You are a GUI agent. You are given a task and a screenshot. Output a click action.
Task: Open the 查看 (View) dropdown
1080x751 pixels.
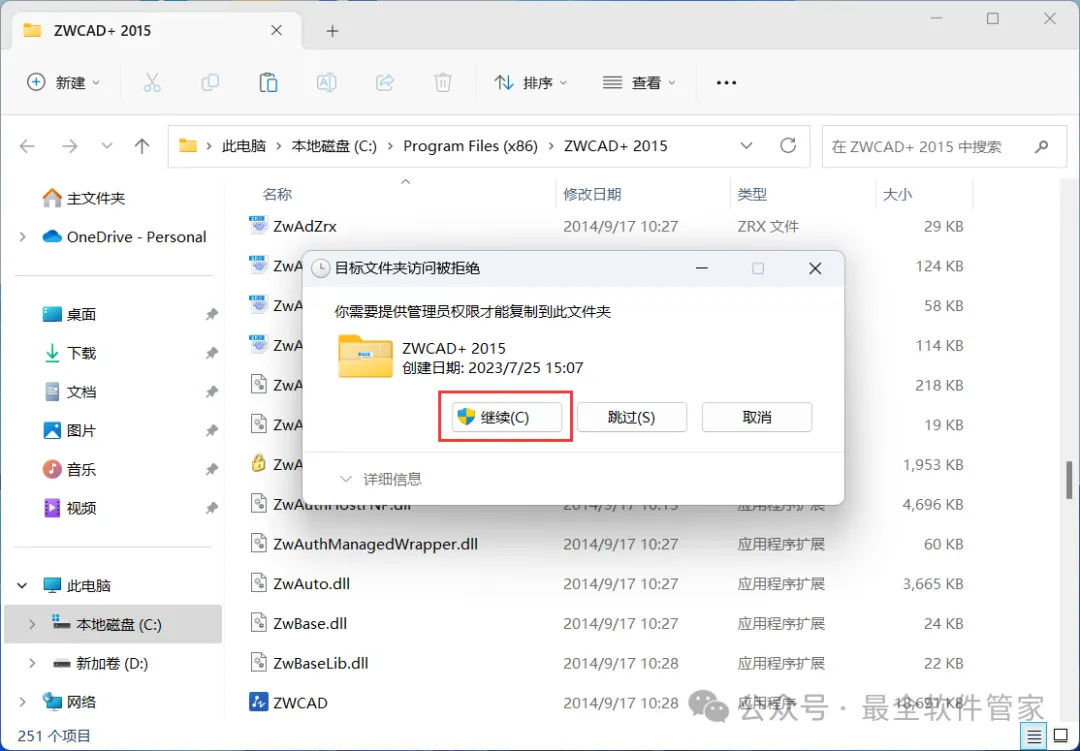(x=640, y=83)
